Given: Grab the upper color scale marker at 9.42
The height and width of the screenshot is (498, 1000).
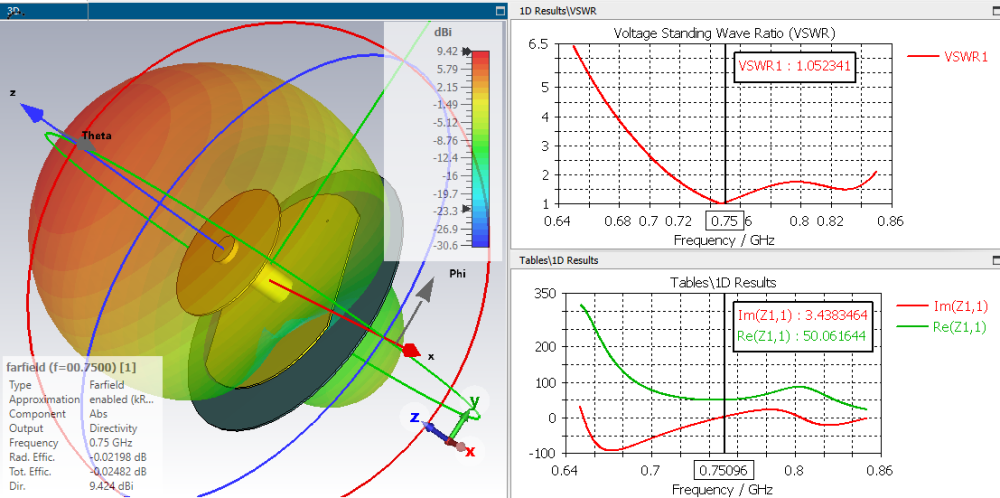Looking at the screenshot, I should click(467, 51).
